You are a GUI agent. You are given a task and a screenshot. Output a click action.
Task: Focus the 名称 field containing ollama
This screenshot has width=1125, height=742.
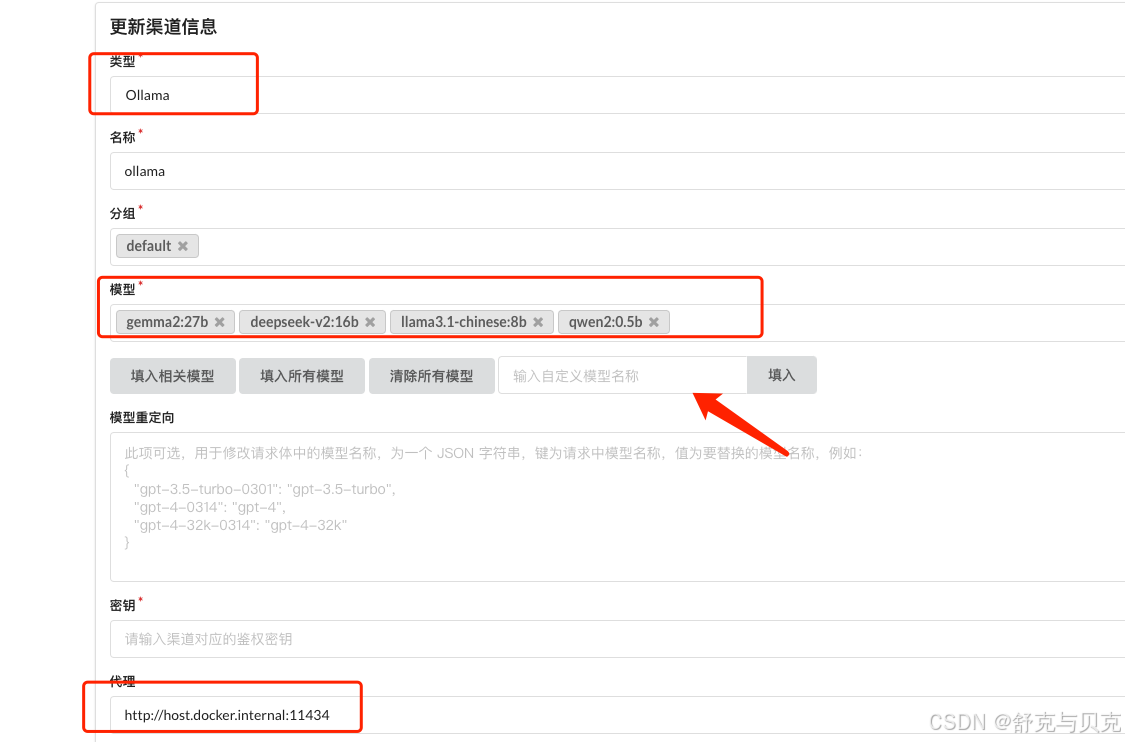[617, 171]
